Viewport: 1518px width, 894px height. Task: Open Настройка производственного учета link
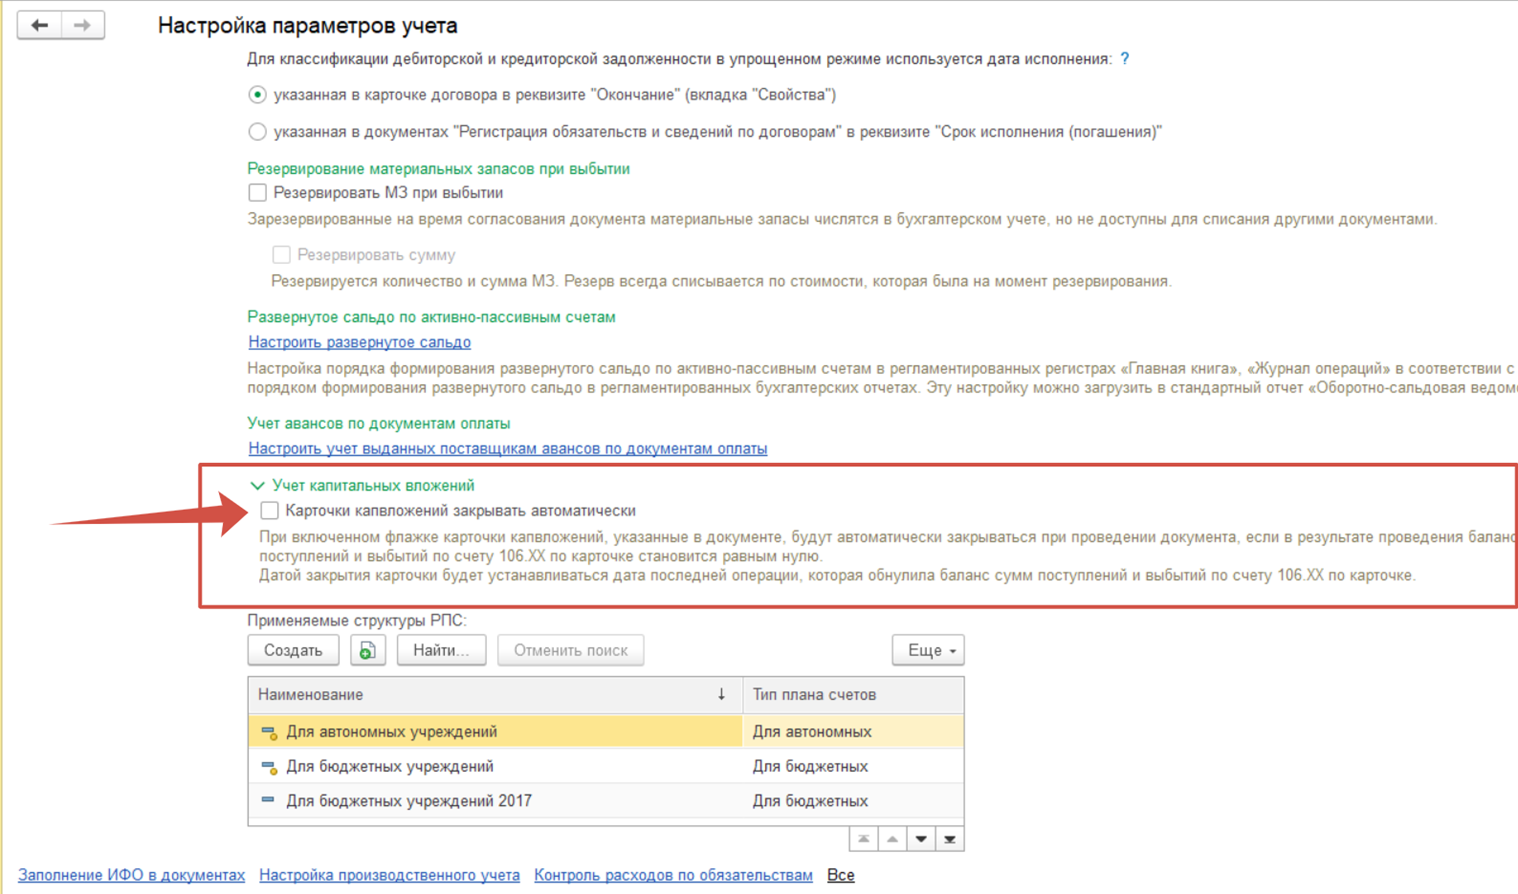pos(389,875)
